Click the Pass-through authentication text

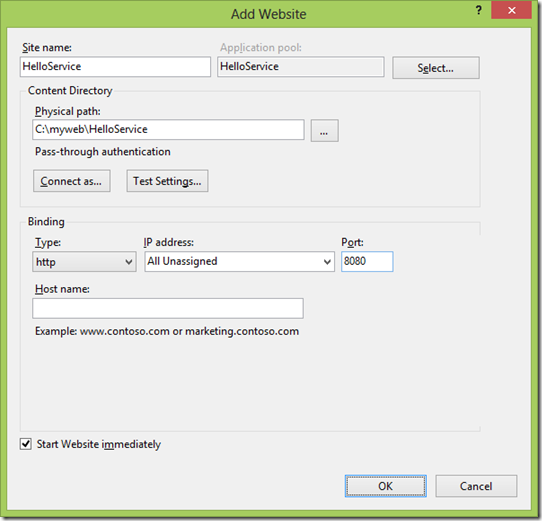103,152
